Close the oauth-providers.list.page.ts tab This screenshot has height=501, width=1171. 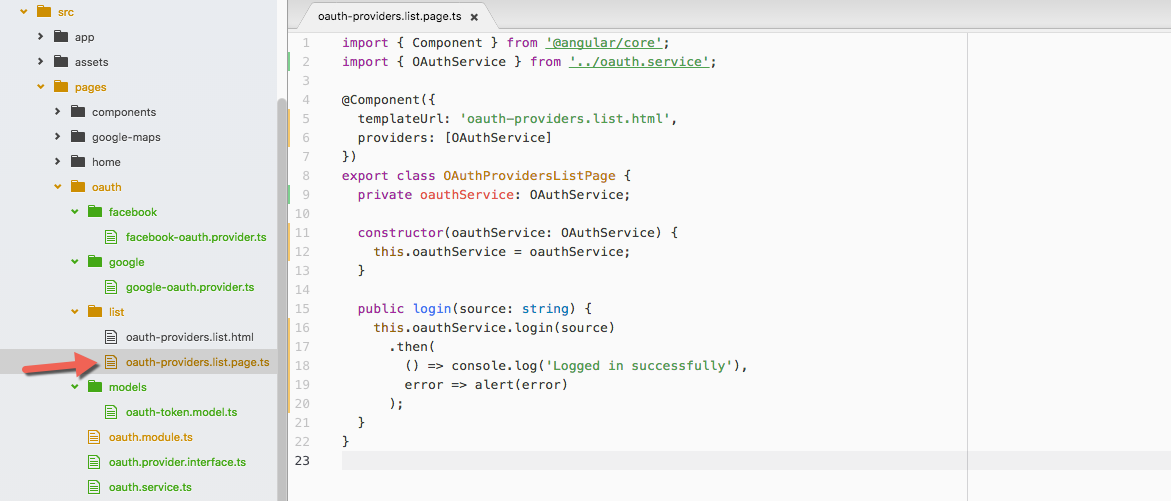tap(473, 16)
